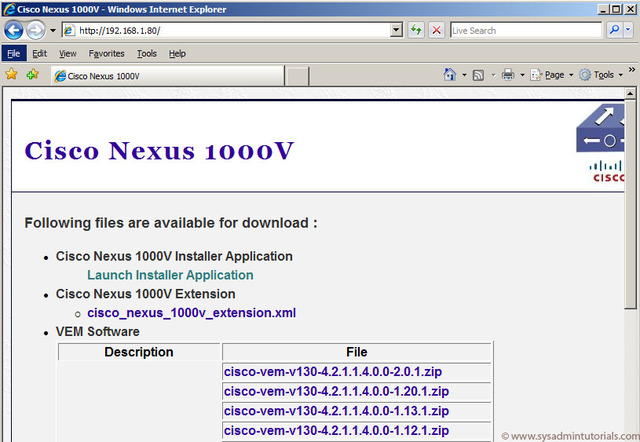This screenshot has height=442, width=640.
Task: Click the Print icon
Action: pos(508,75)
